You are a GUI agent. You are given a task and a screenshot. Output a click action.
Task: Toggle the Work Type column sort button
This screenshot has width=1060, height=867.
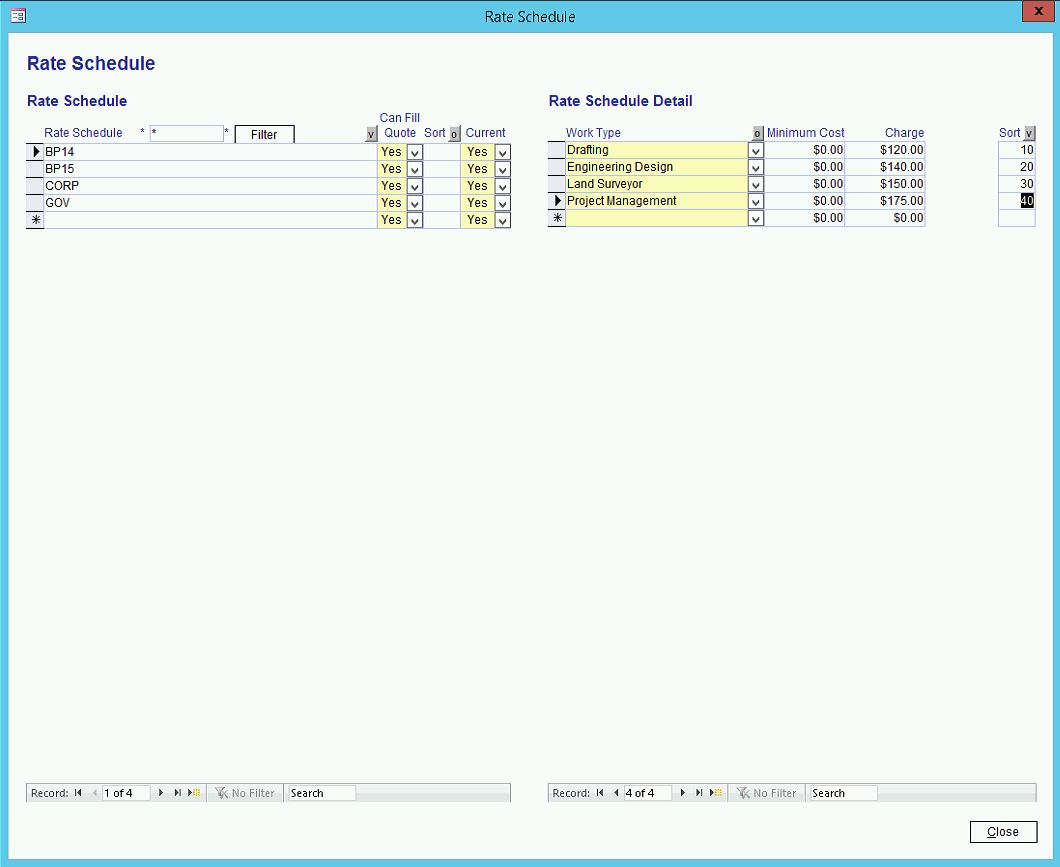pyautogui.click(x=757, y=133)
